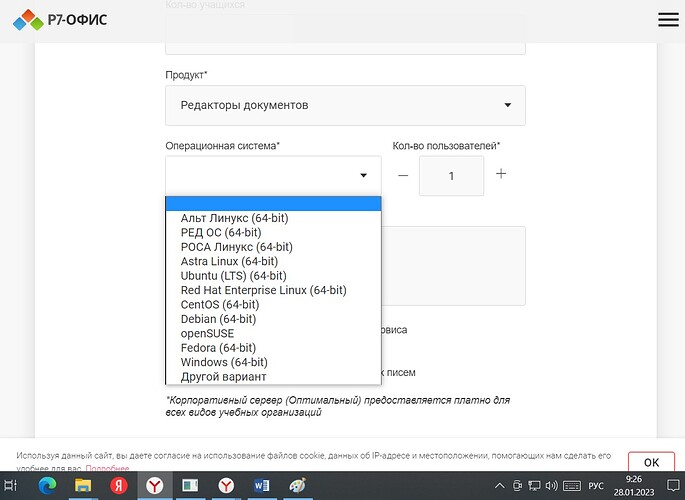Open Paint from the taskbar
Viewport: 685px width, 500px height.
click(x=298, y=485)
